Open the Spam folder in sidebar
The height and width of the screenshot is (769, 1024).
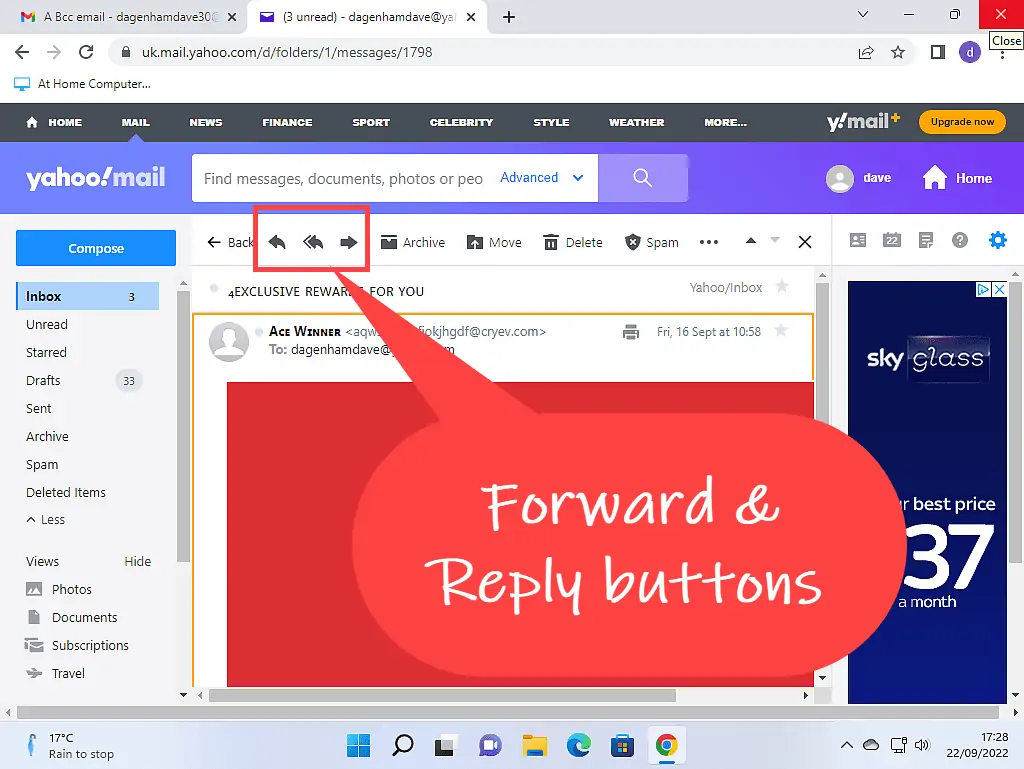tap(42, 465)
